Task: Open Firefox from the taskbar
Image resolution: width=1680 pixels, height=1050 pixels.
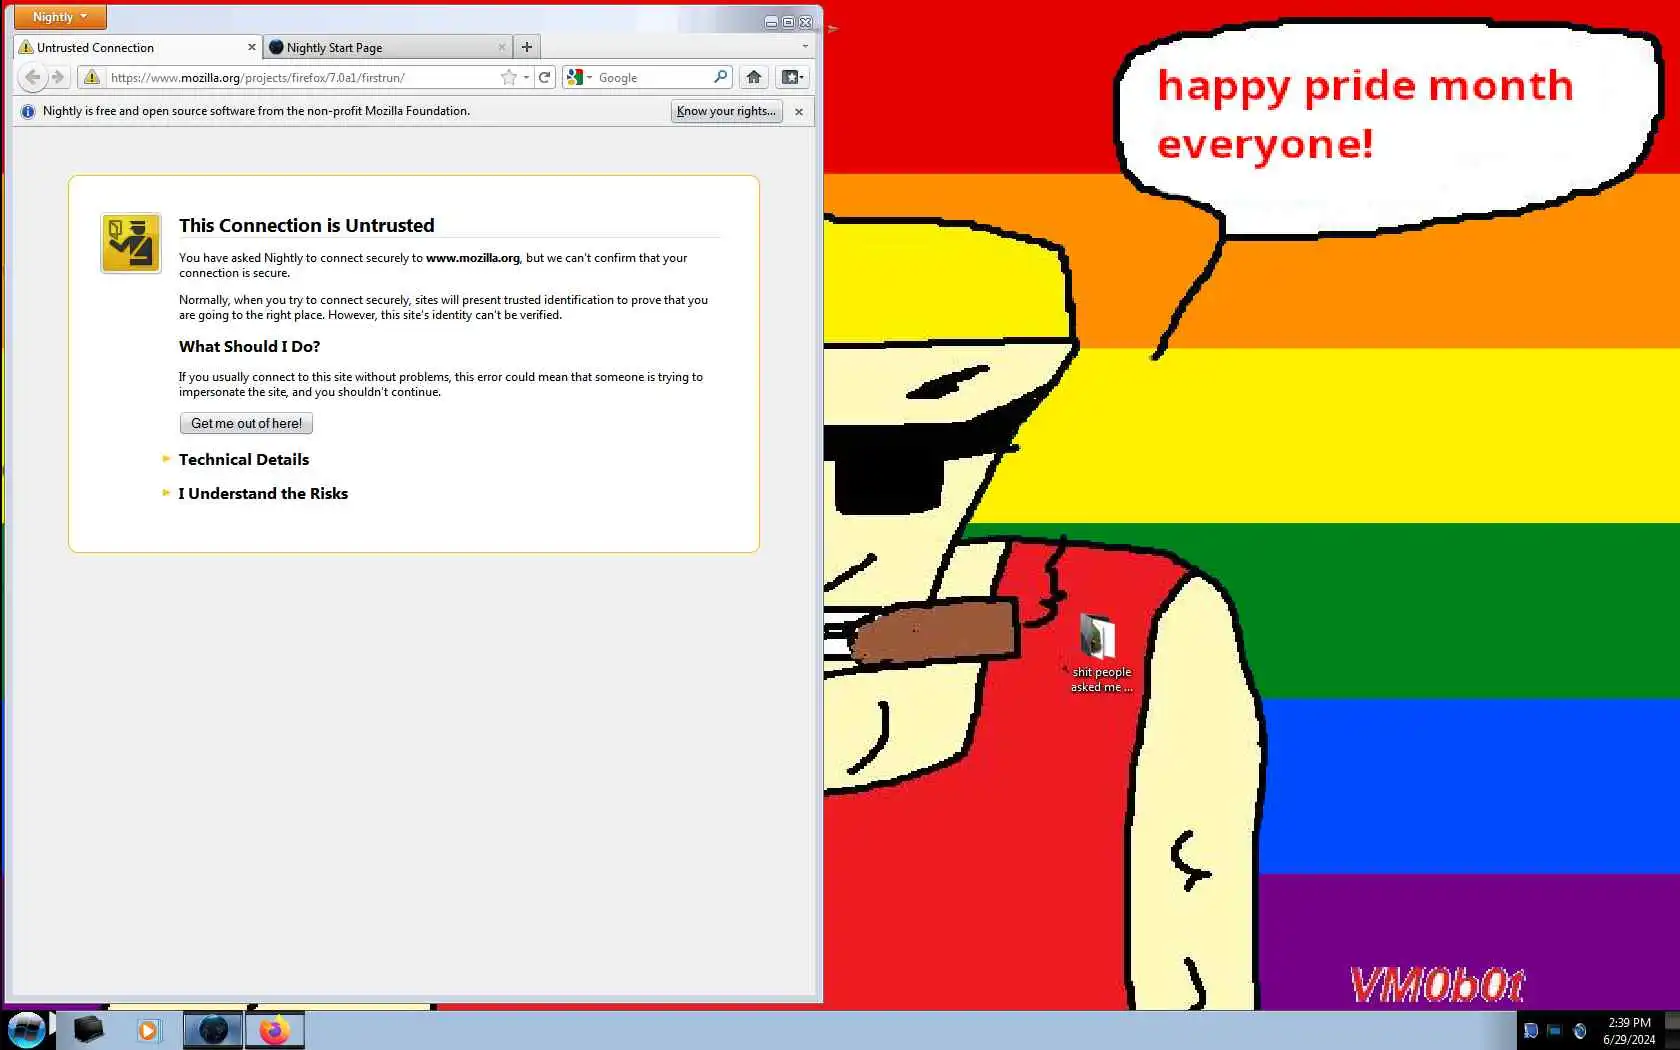Action: [274, 1030]
